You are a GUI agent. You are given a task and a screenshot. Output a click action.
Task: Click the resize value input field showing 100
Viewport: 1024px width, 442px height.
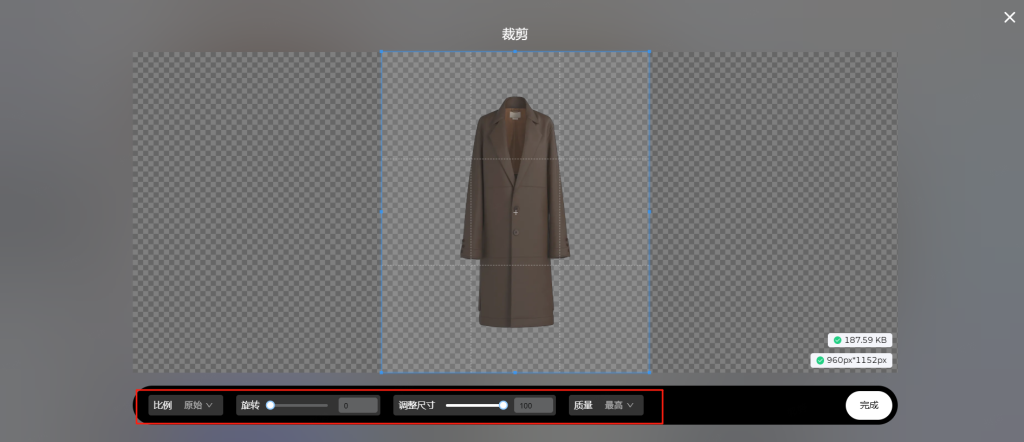(534, 405)
